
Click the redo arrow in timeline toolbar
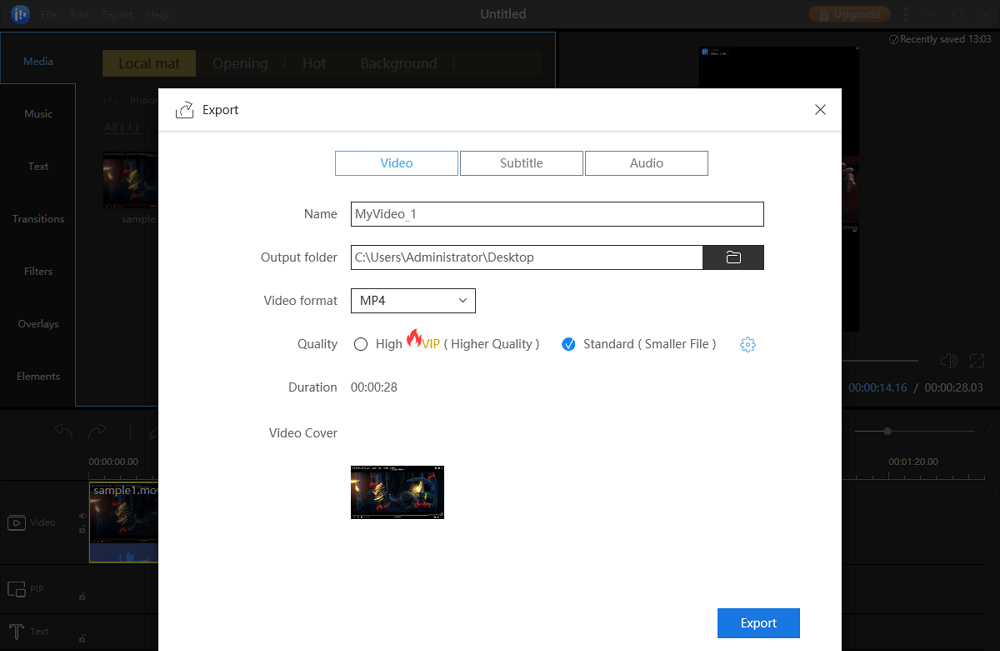(x=97, y=430)
